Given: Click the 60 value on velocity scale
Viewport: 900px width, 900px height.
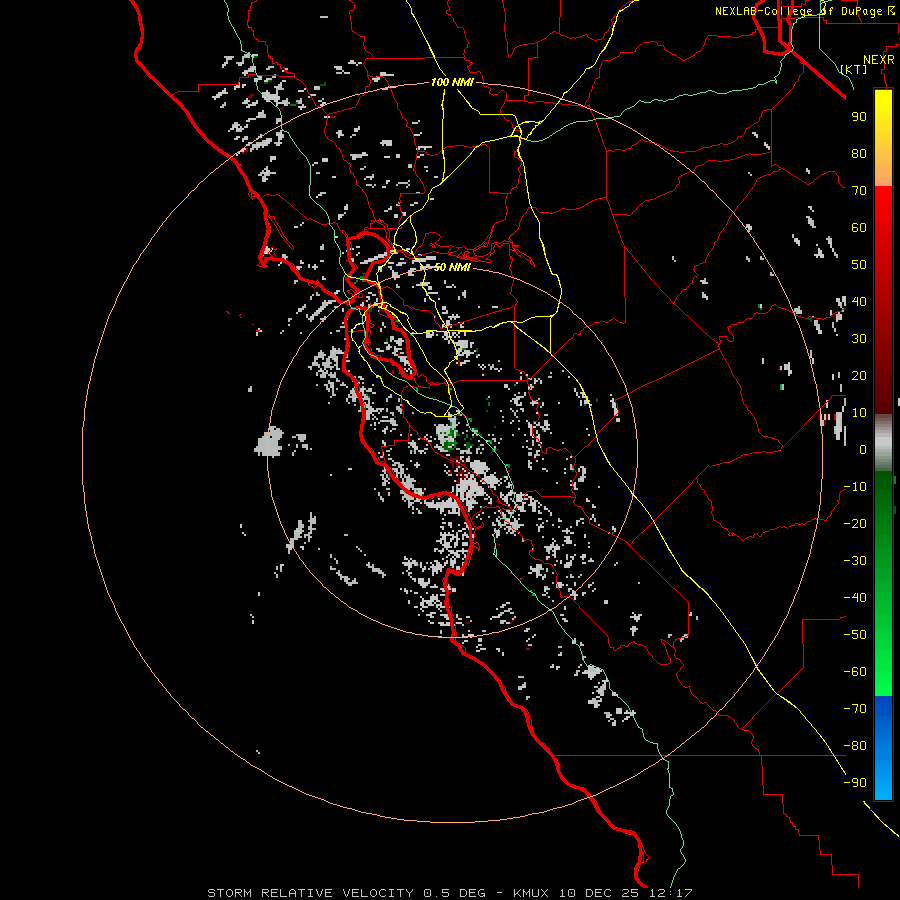Looking at the screenshot, I should point(859,227).
